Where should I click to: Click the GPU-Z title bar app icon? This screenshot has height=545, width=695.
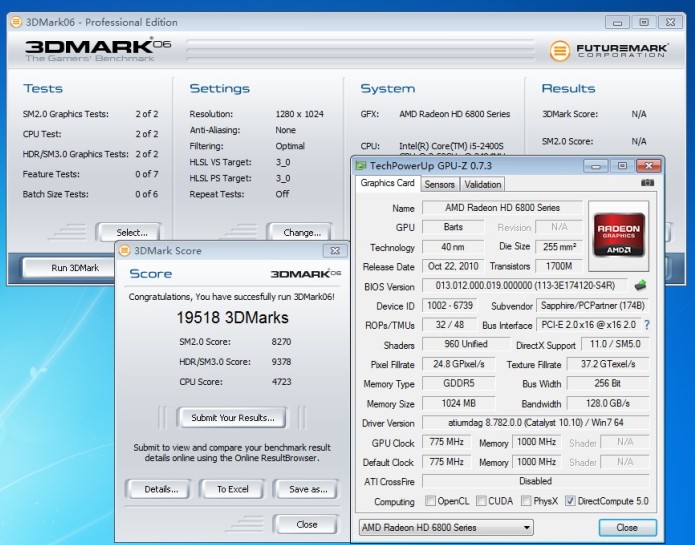(x=361, y=166)
